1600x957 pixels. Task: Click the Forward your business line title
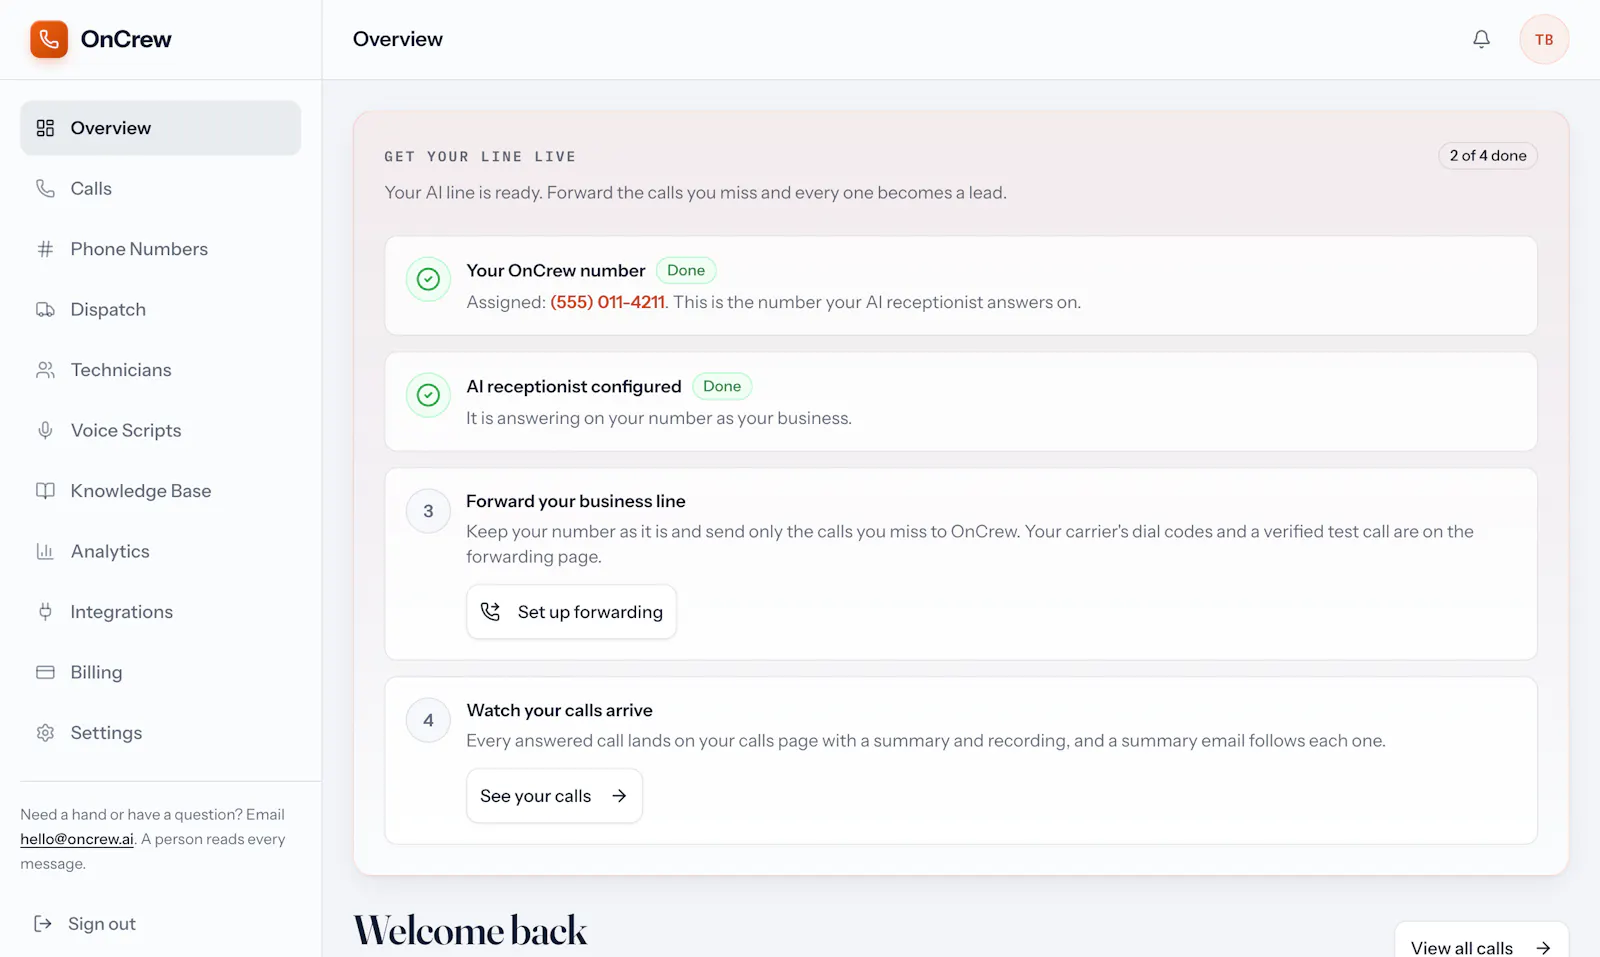[x=576, y=501]
